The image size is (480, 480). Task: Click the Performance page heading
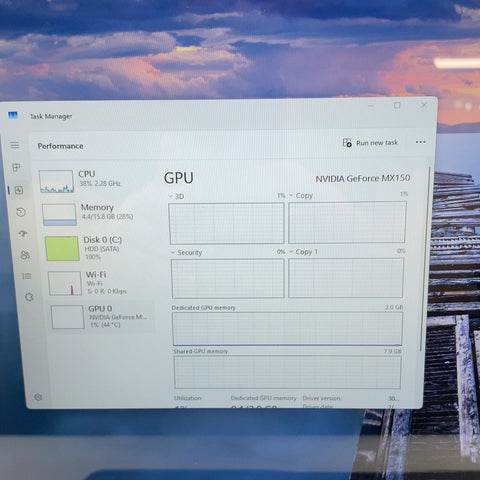pos(60,146)
